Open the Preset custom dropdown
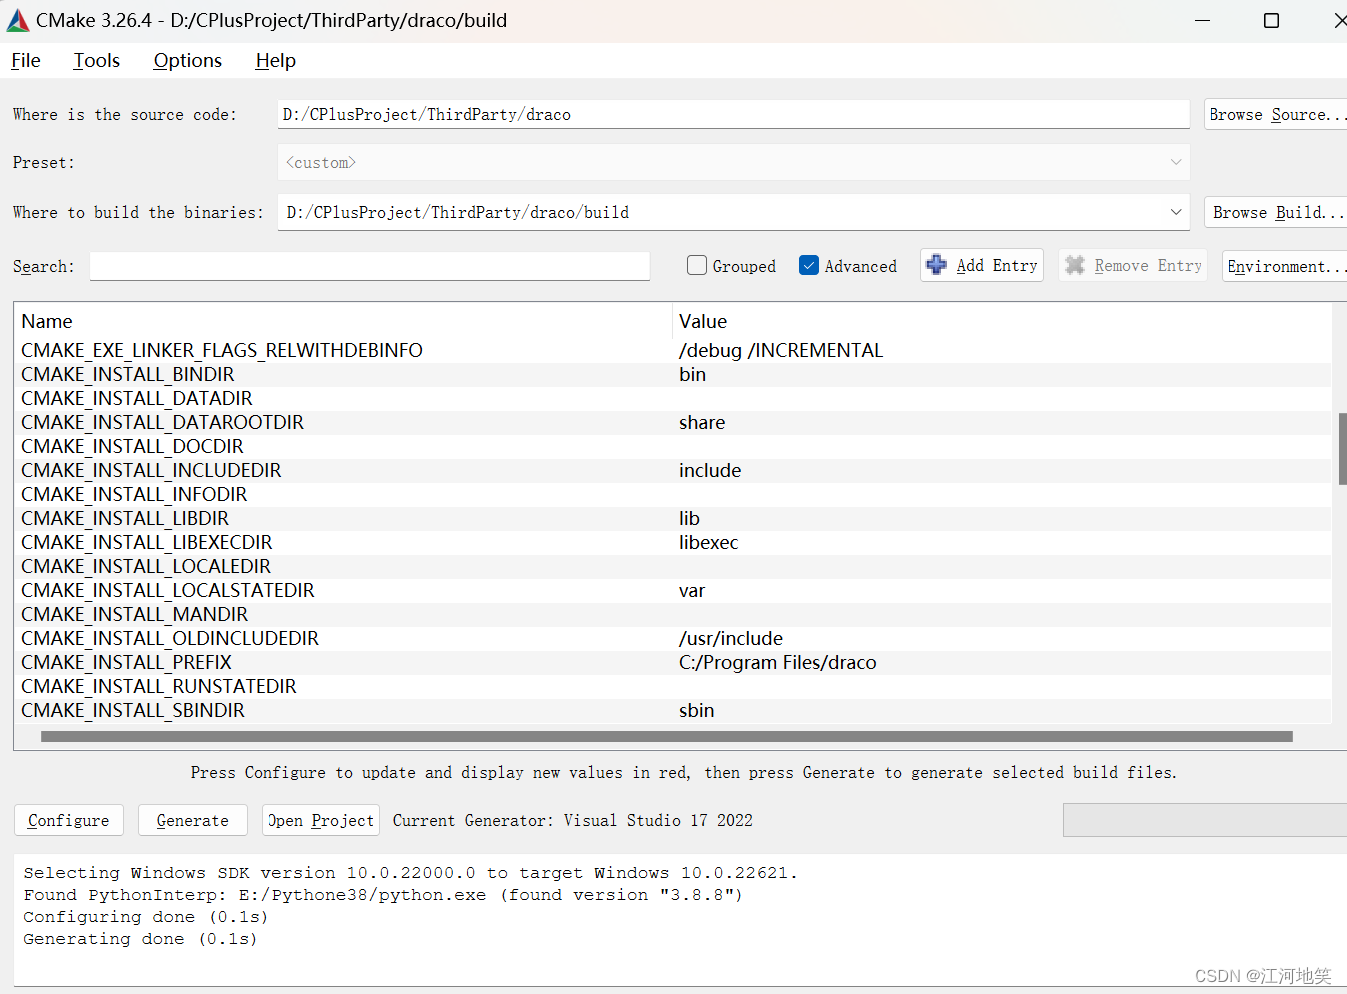This screenshot has width=1347, height=994. 734,162
